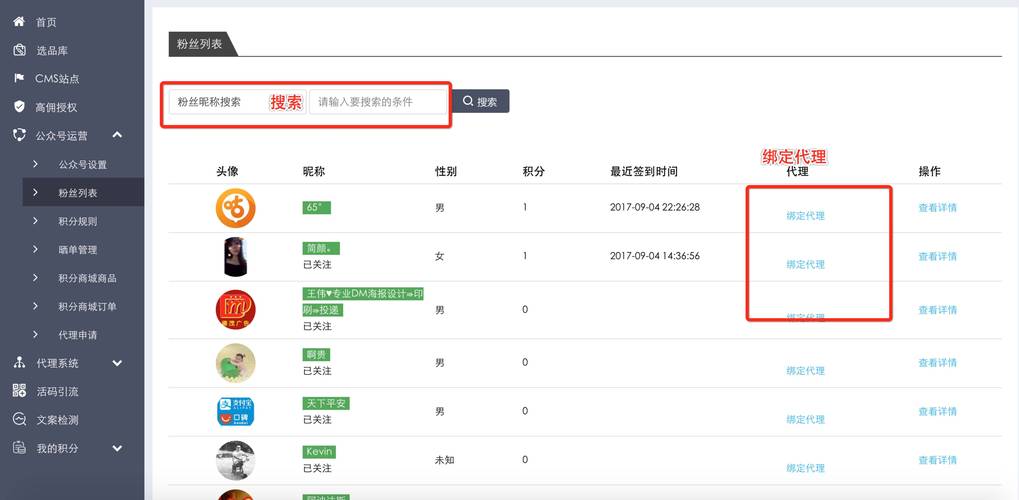The height and width of the screenshot is (500, 1019).
Task: Click 查看详情 for fan 65°
Action: 937,208
